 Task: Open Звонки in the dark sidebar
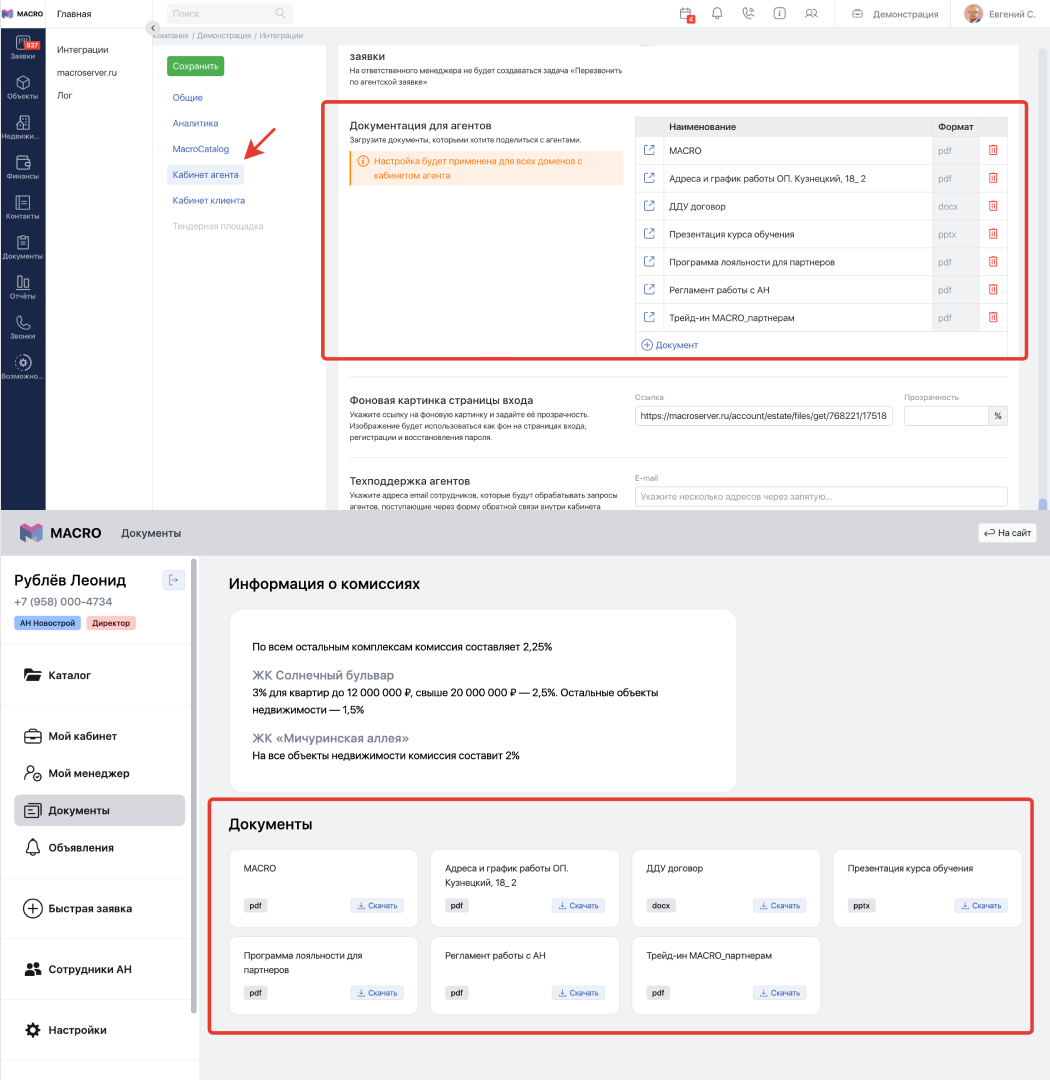[x=23, y=327]
